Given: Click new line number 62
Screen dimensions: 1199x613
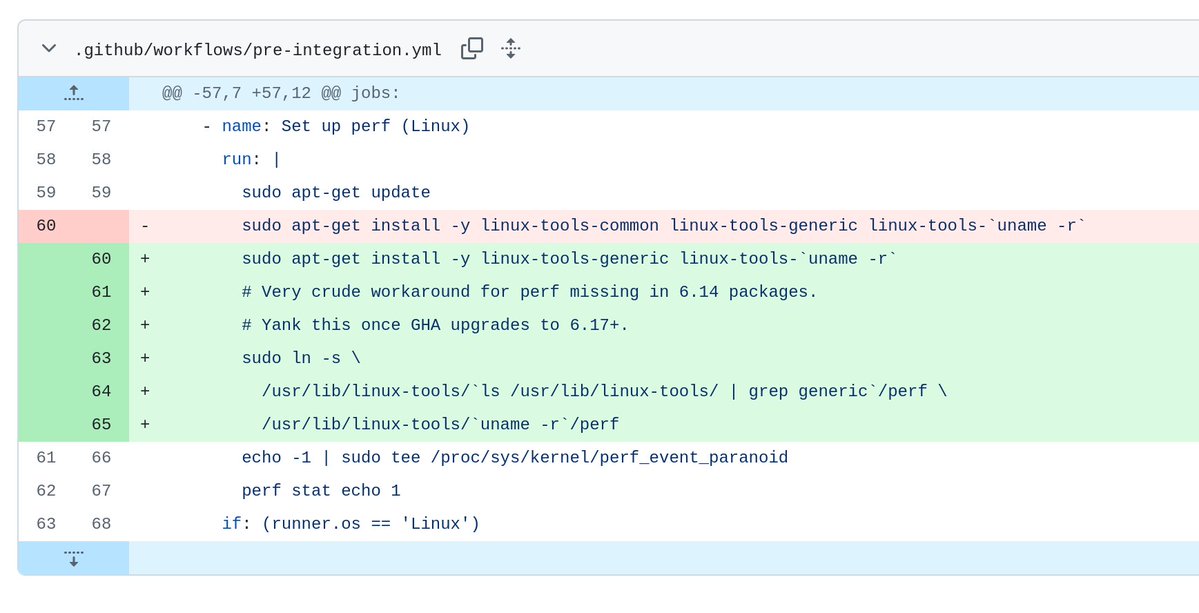Looking at the screenshot, I should 101,325.
